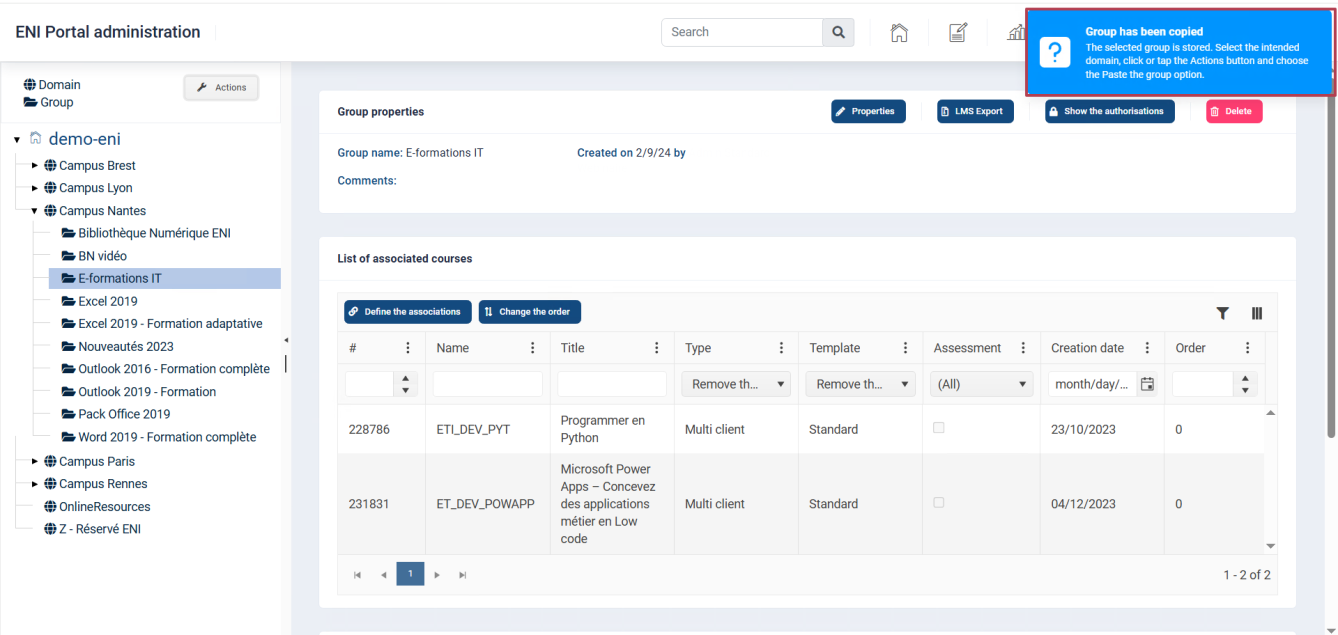Viewport: 1338px width, 635px height.
Task: Open the column chooser icon
Action: (x=1257, y=313)
